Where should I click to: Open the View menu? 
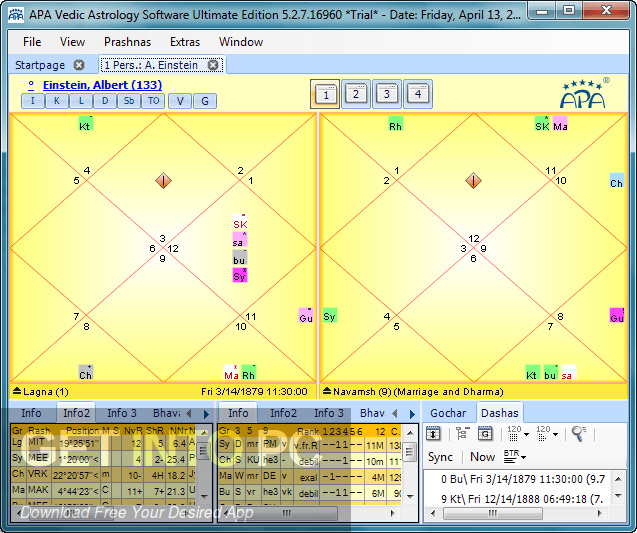(72, 42)
